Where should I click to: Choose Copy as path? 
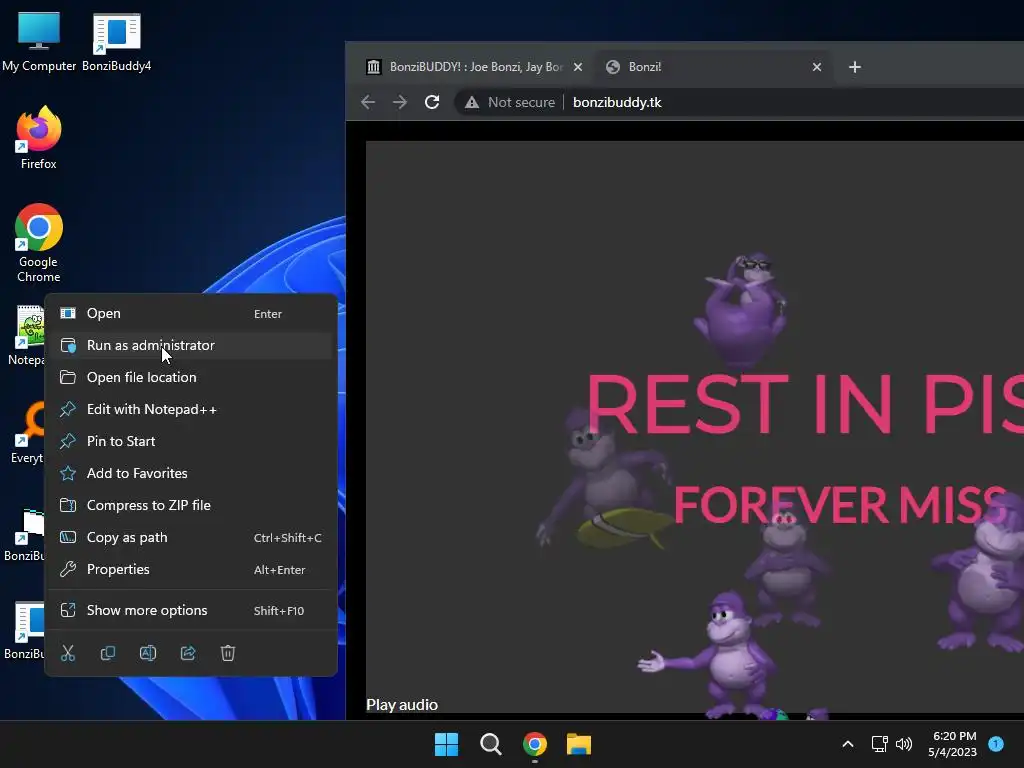click(x=191, y=537)
